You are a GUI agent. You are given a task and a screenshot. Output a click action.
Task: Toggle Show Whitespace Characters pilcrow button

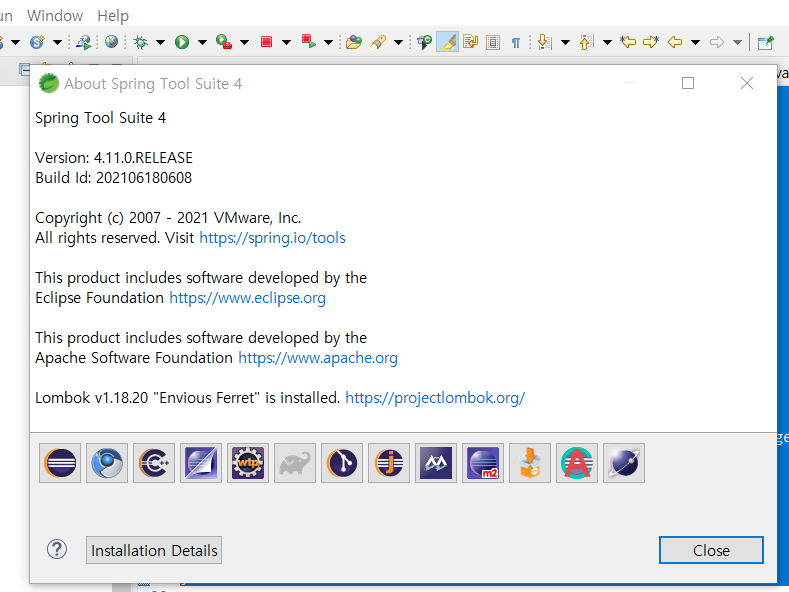[516, 42]
